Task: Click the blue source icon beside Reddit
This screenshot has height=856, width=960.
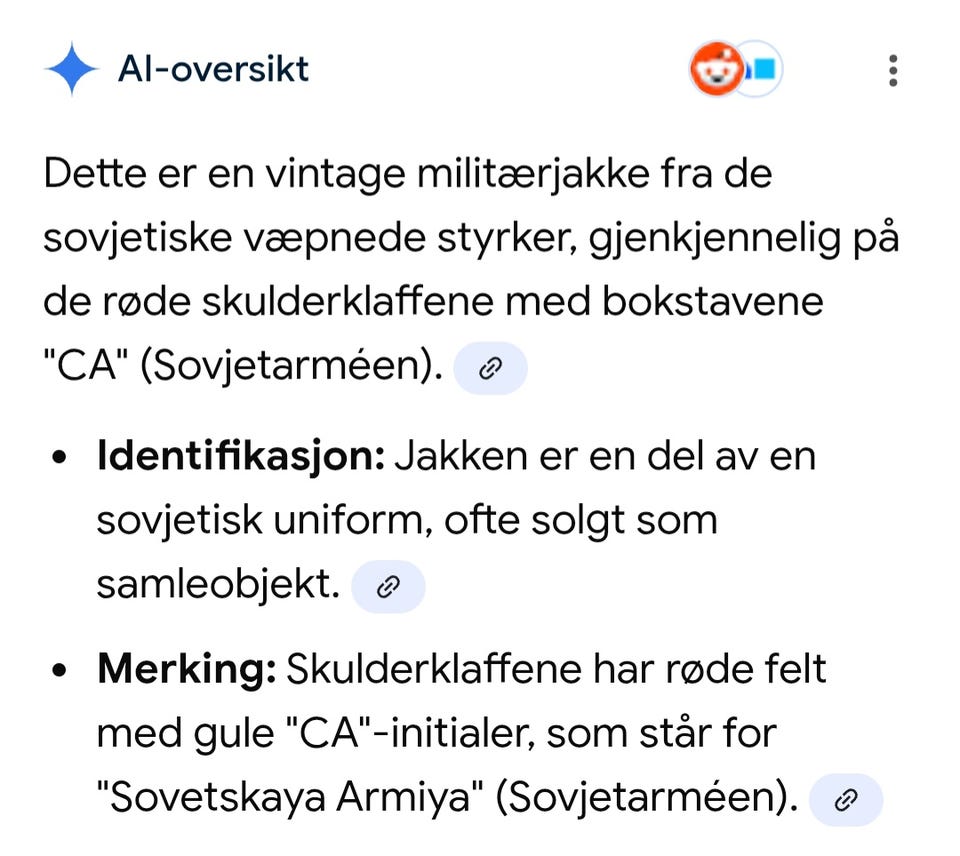Action: click(762, 69)
